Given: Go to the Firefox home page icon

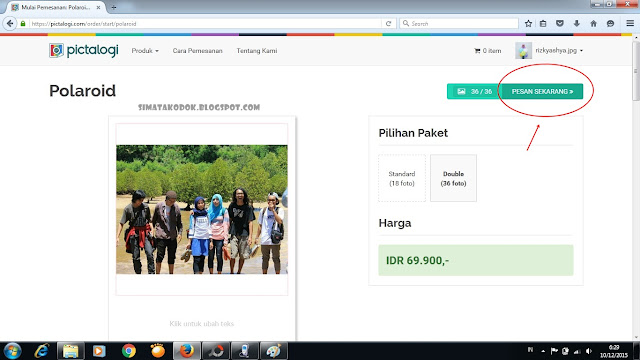Looking at the screenshot, I should 593,24.
